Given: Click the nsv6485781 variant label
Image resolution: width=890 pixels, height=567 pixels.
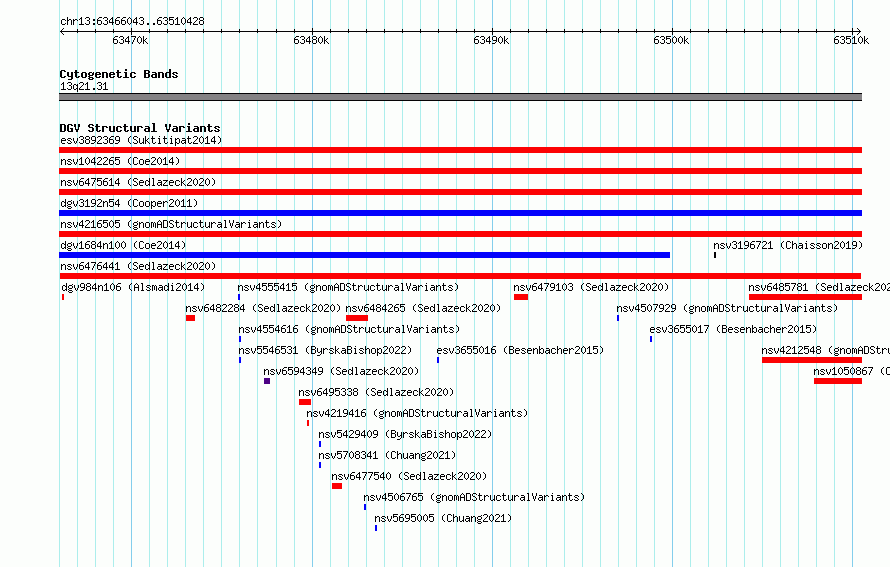Looking at the screenshot, I should tap(819, 287).
